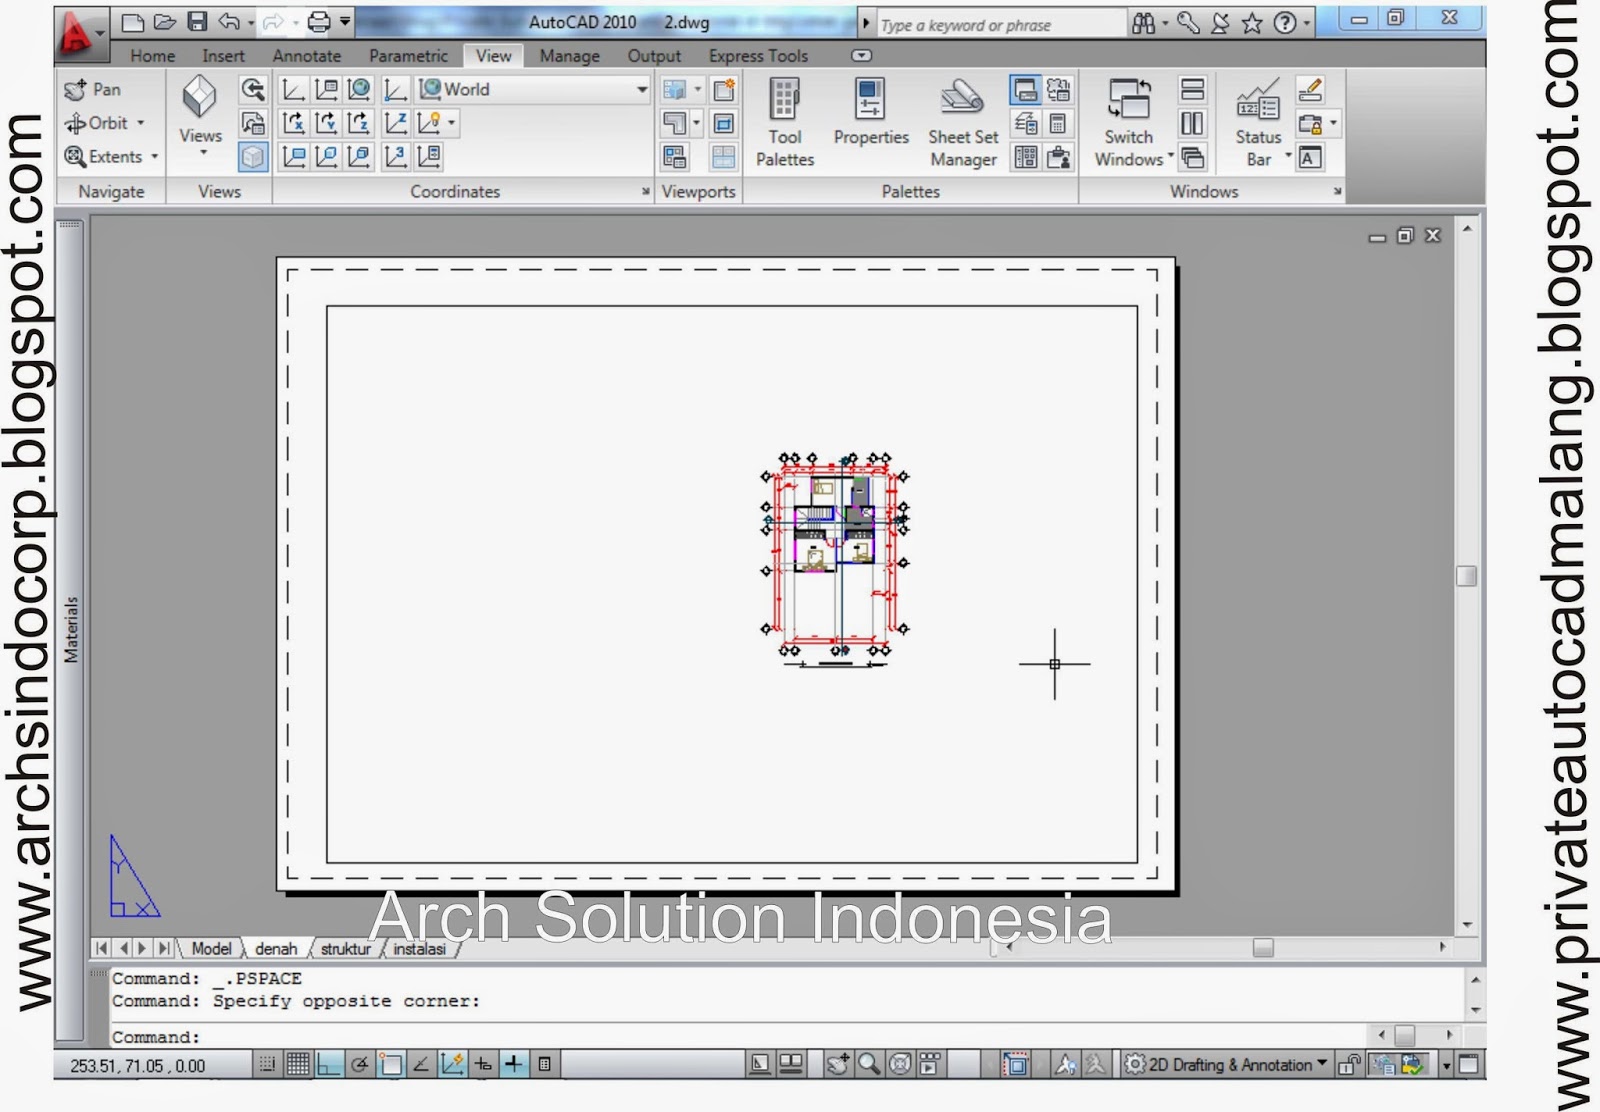Image resolution: width=1600 pixels, height=1112 pixels.
Task: Switch to the Insert ribbon tab
Action: coord(223,56)
